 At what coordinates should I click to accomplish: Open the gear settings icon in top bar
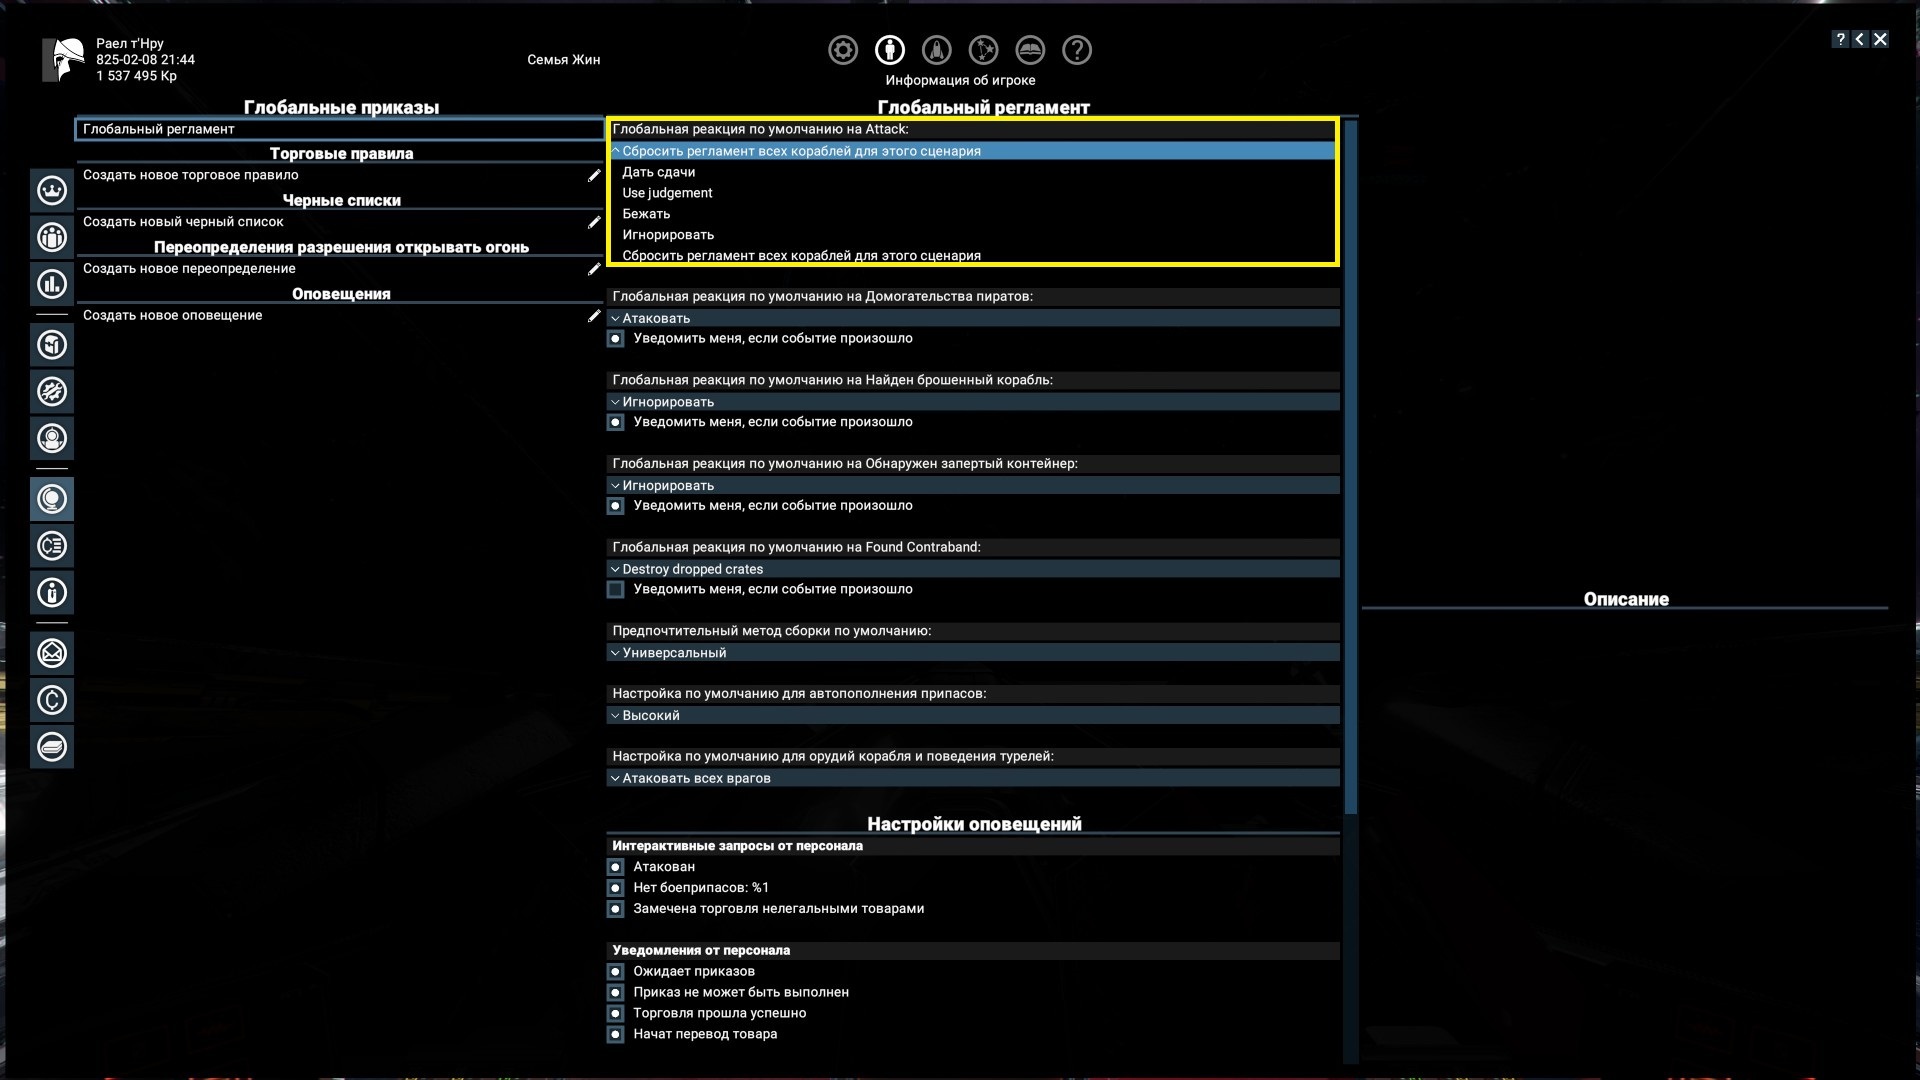tap(843, 50)
